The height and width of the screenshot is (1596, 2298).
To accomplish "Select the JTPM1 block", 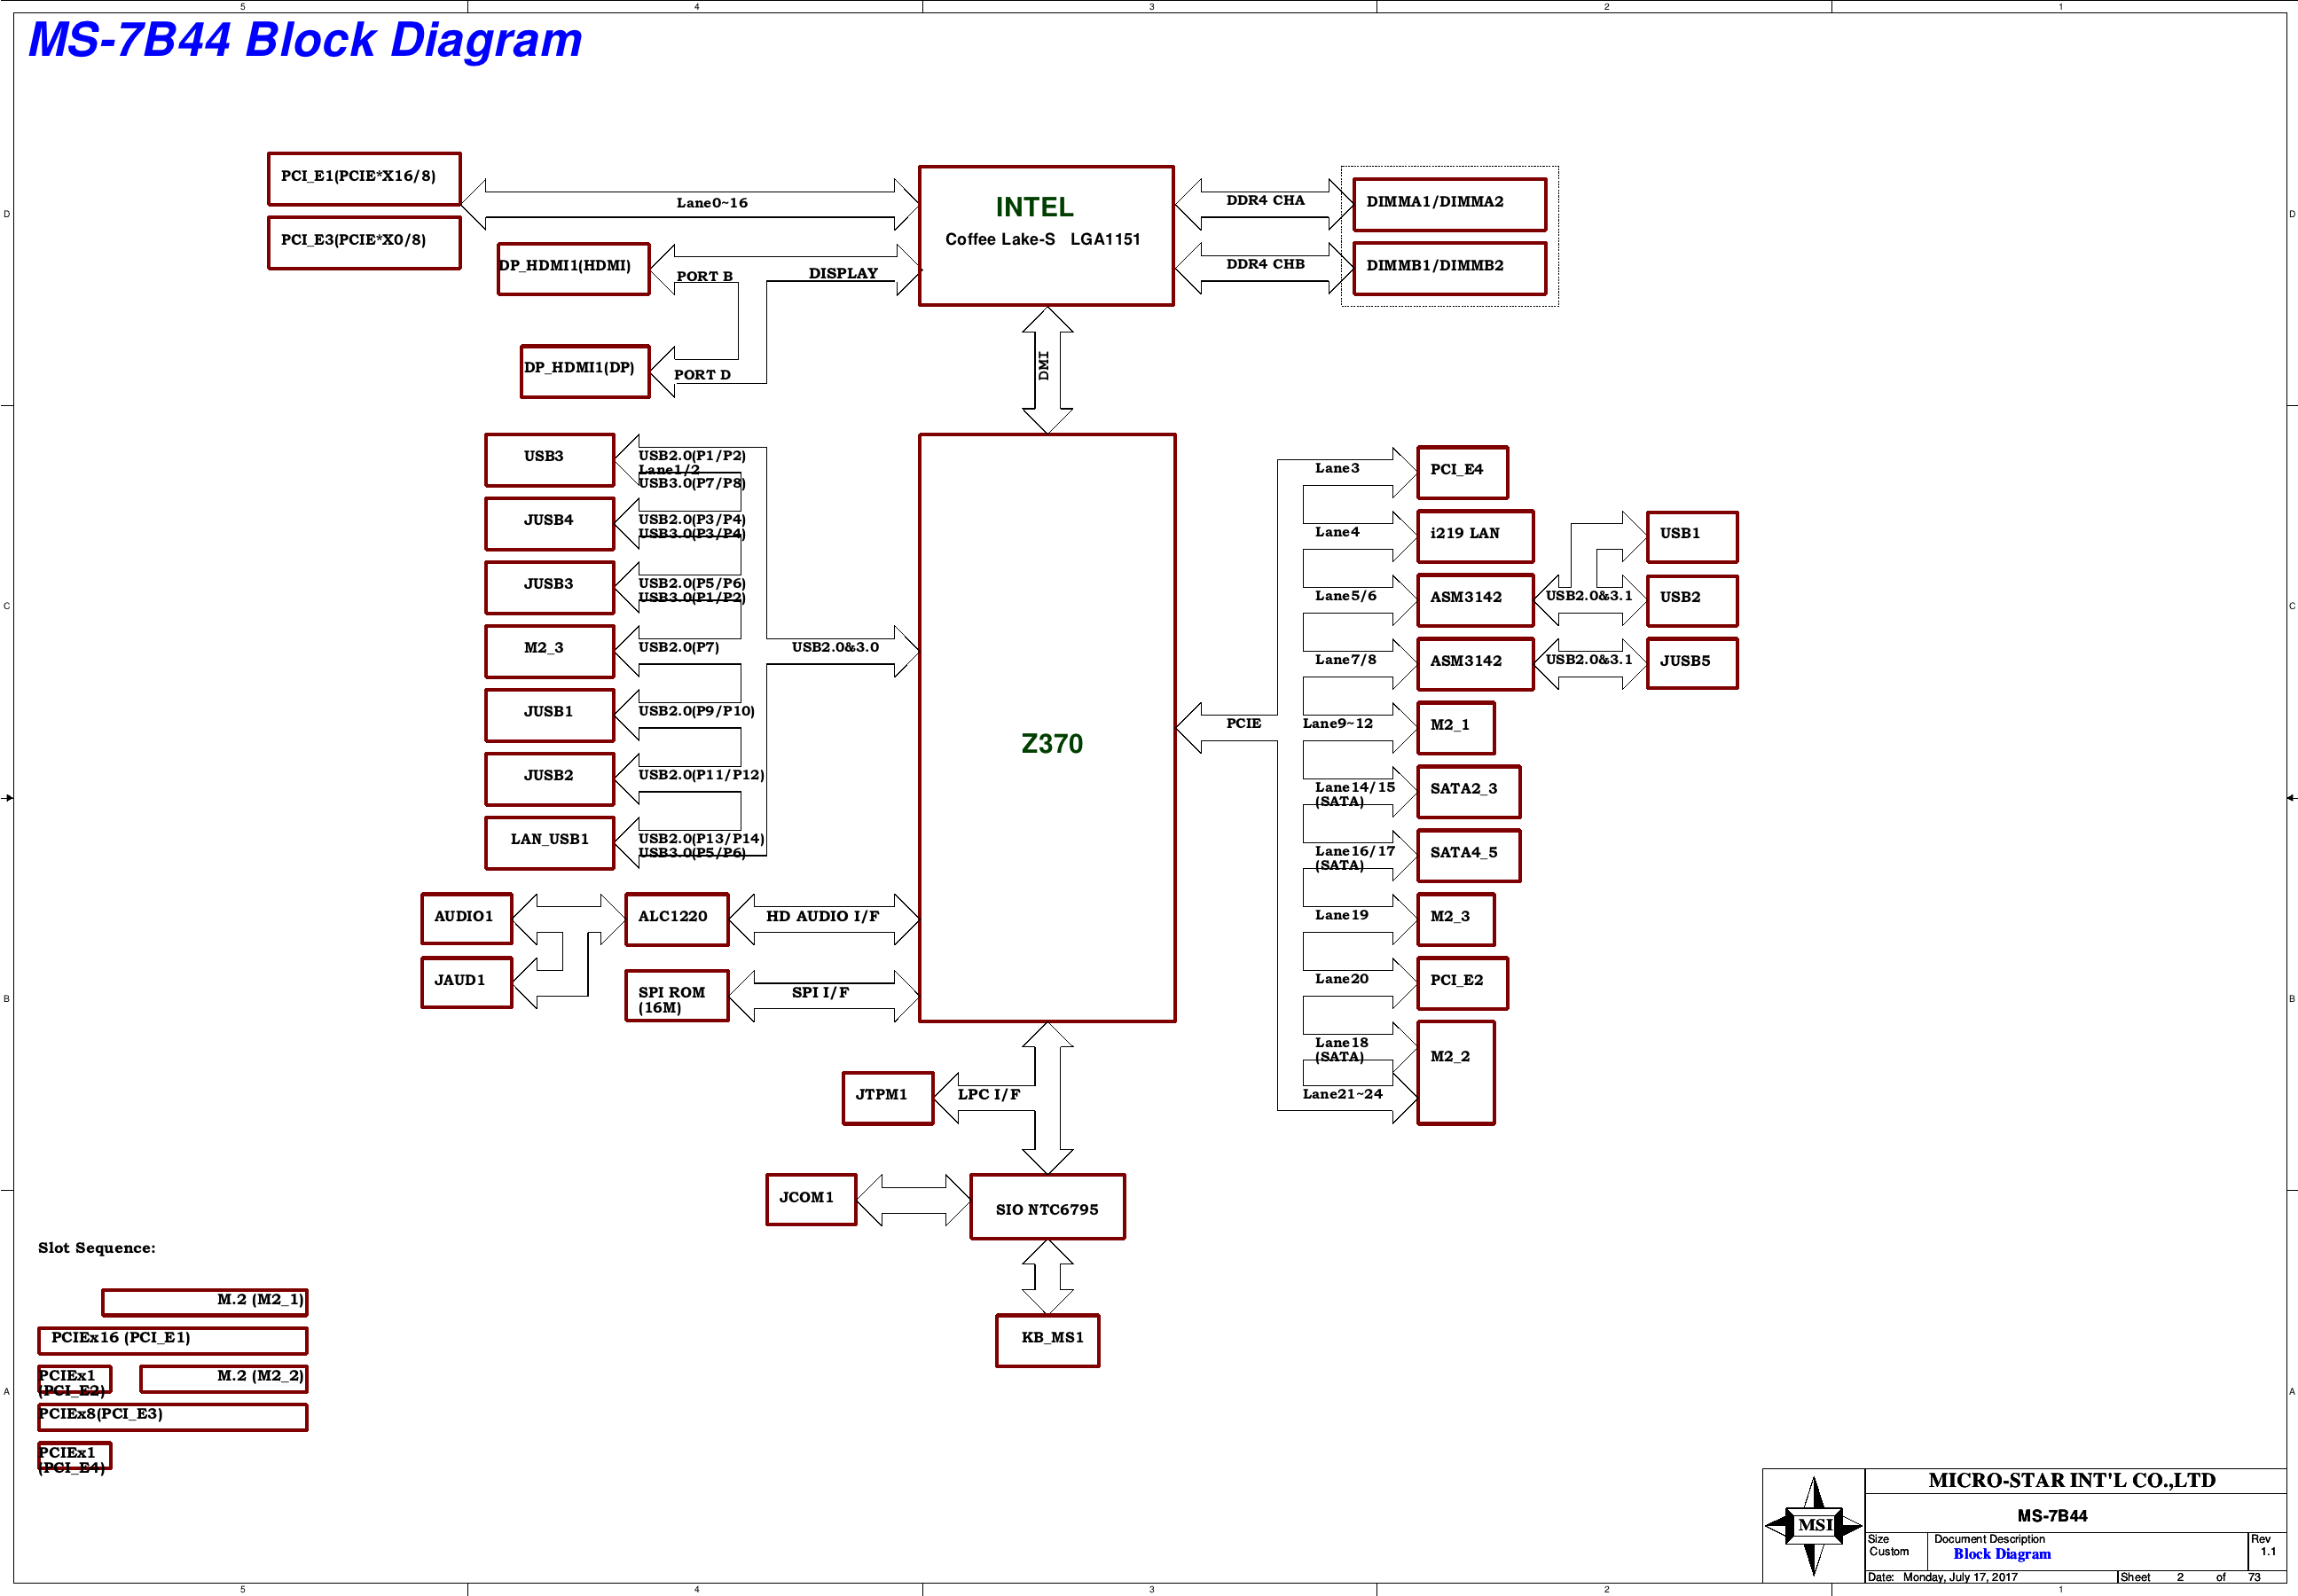I will [x=888, y=1098].
